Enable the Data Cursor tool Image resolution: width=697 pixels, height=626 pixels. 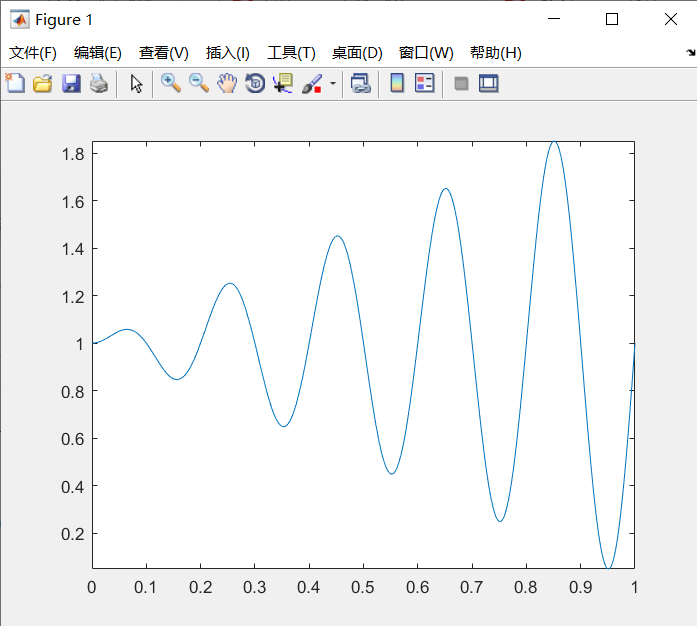point(283,83)
